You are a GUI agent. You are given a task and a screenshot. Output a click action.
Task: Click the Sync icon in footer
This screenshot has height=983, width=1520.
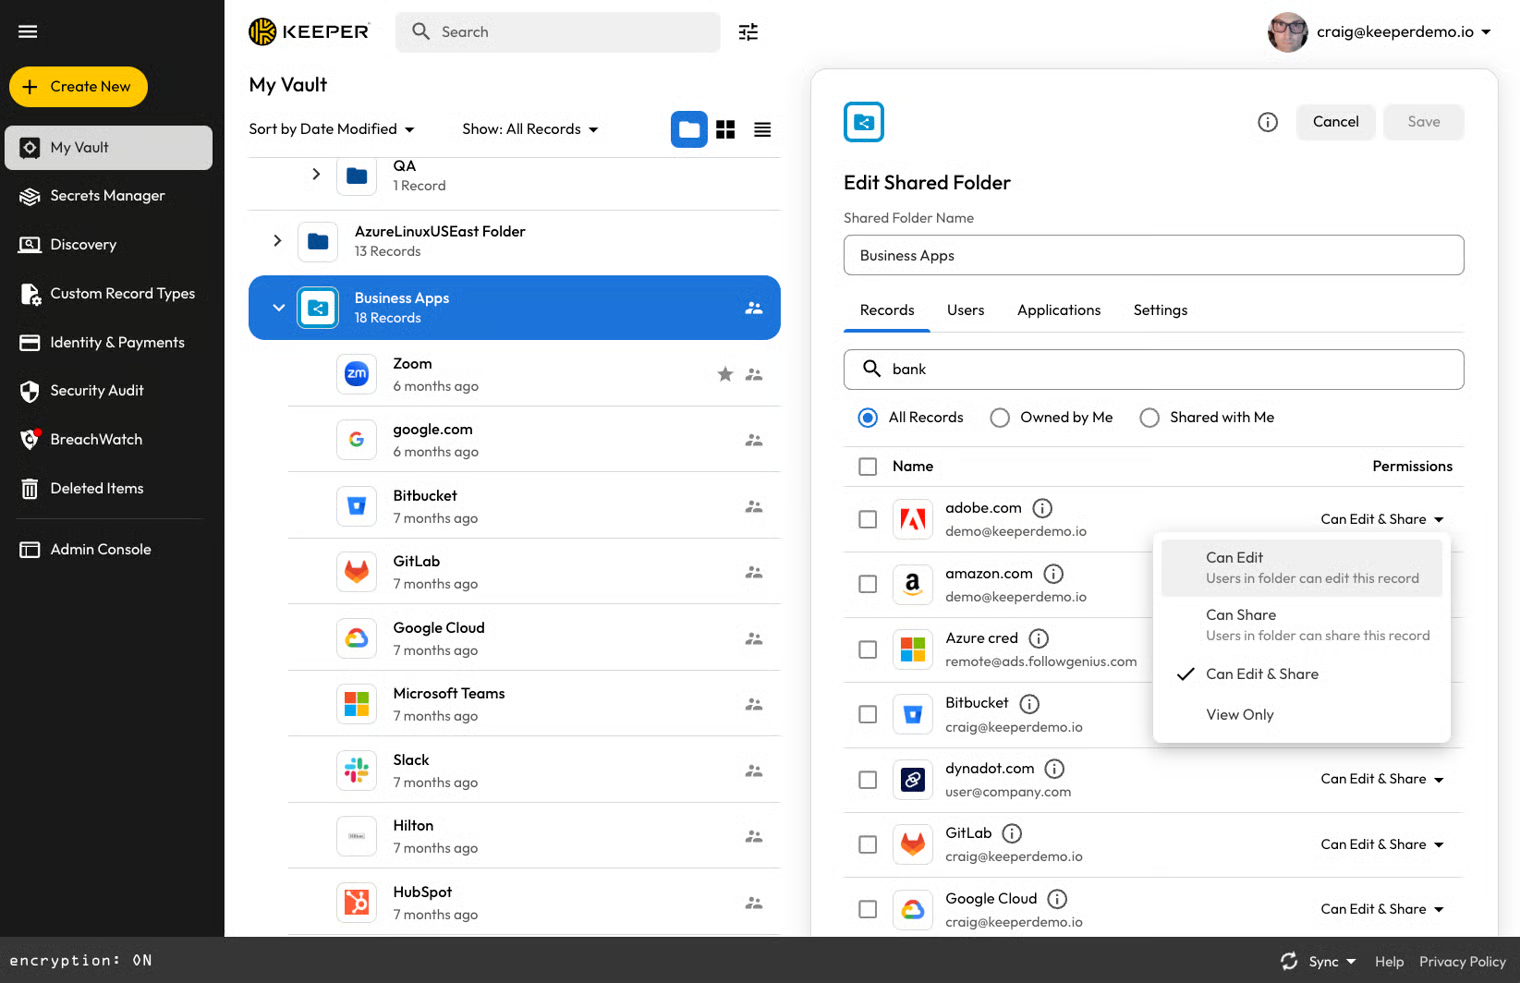(x=1289, y=961)
